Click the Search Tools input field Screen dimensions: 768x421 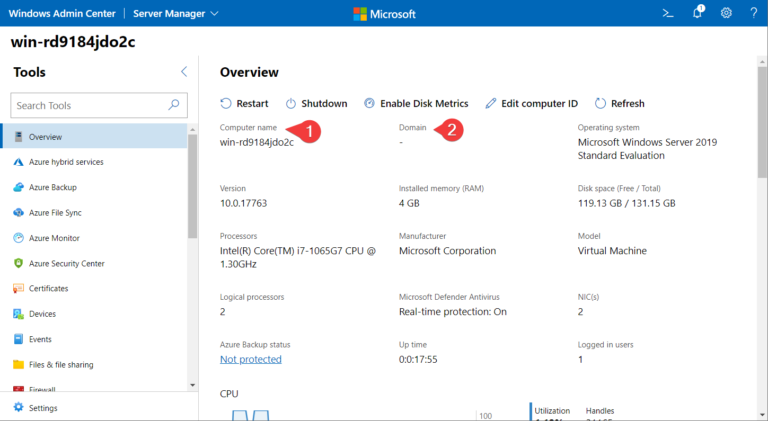(99, 105)
